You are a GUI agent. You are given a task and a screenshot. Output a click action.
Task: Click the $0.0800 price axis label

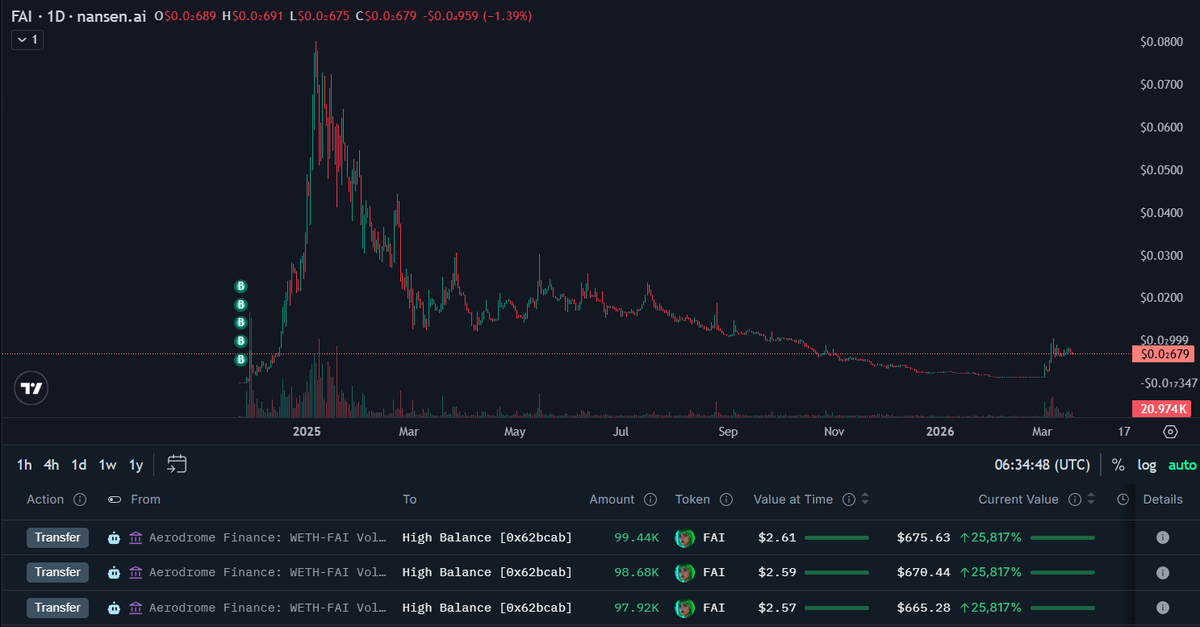pos(1161,42)
